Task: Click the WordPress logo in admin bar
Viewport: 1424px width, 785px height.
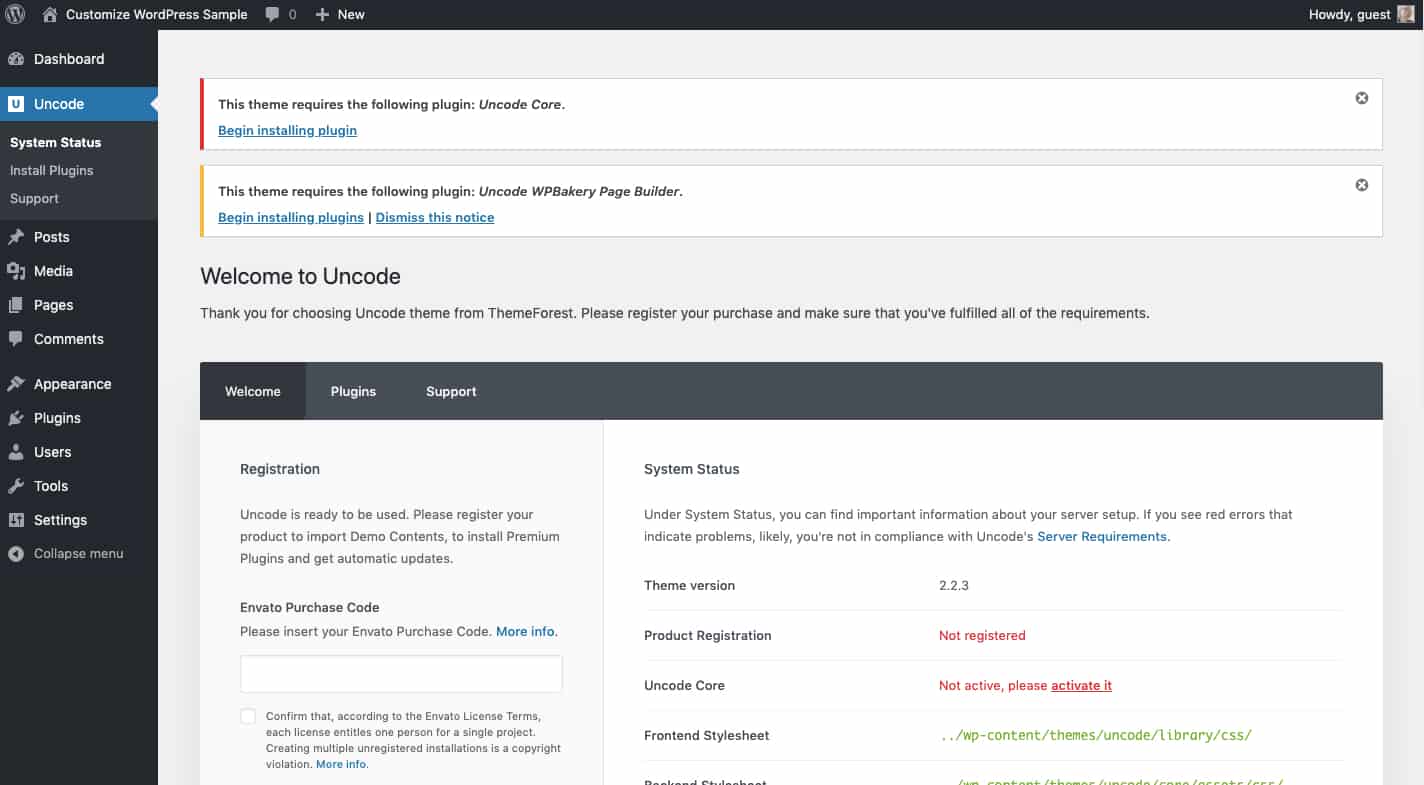Action: pos(15,14)
